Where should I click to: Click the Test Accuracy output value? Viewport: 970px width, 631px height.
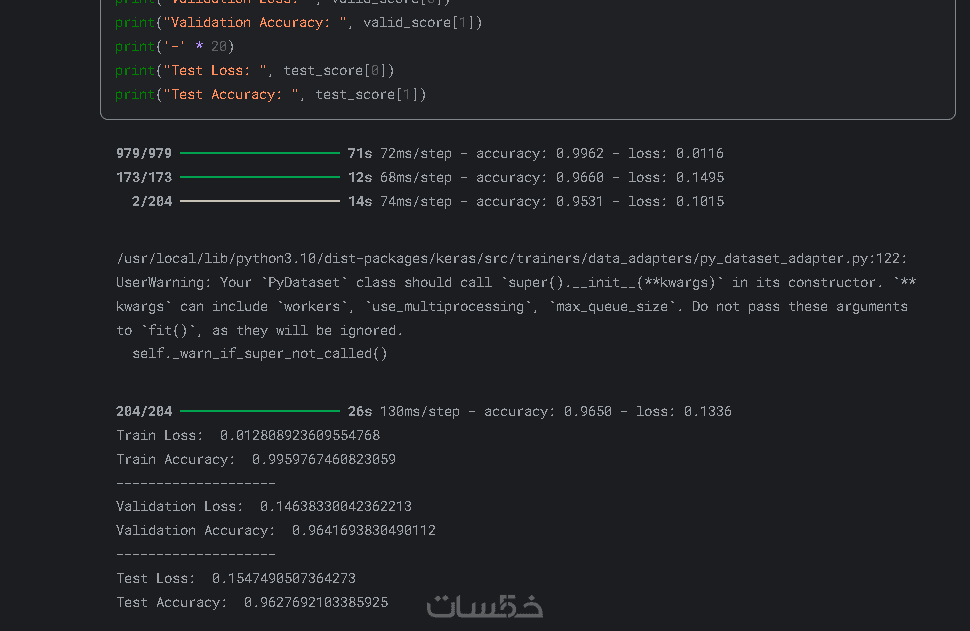tap(316, 602)
